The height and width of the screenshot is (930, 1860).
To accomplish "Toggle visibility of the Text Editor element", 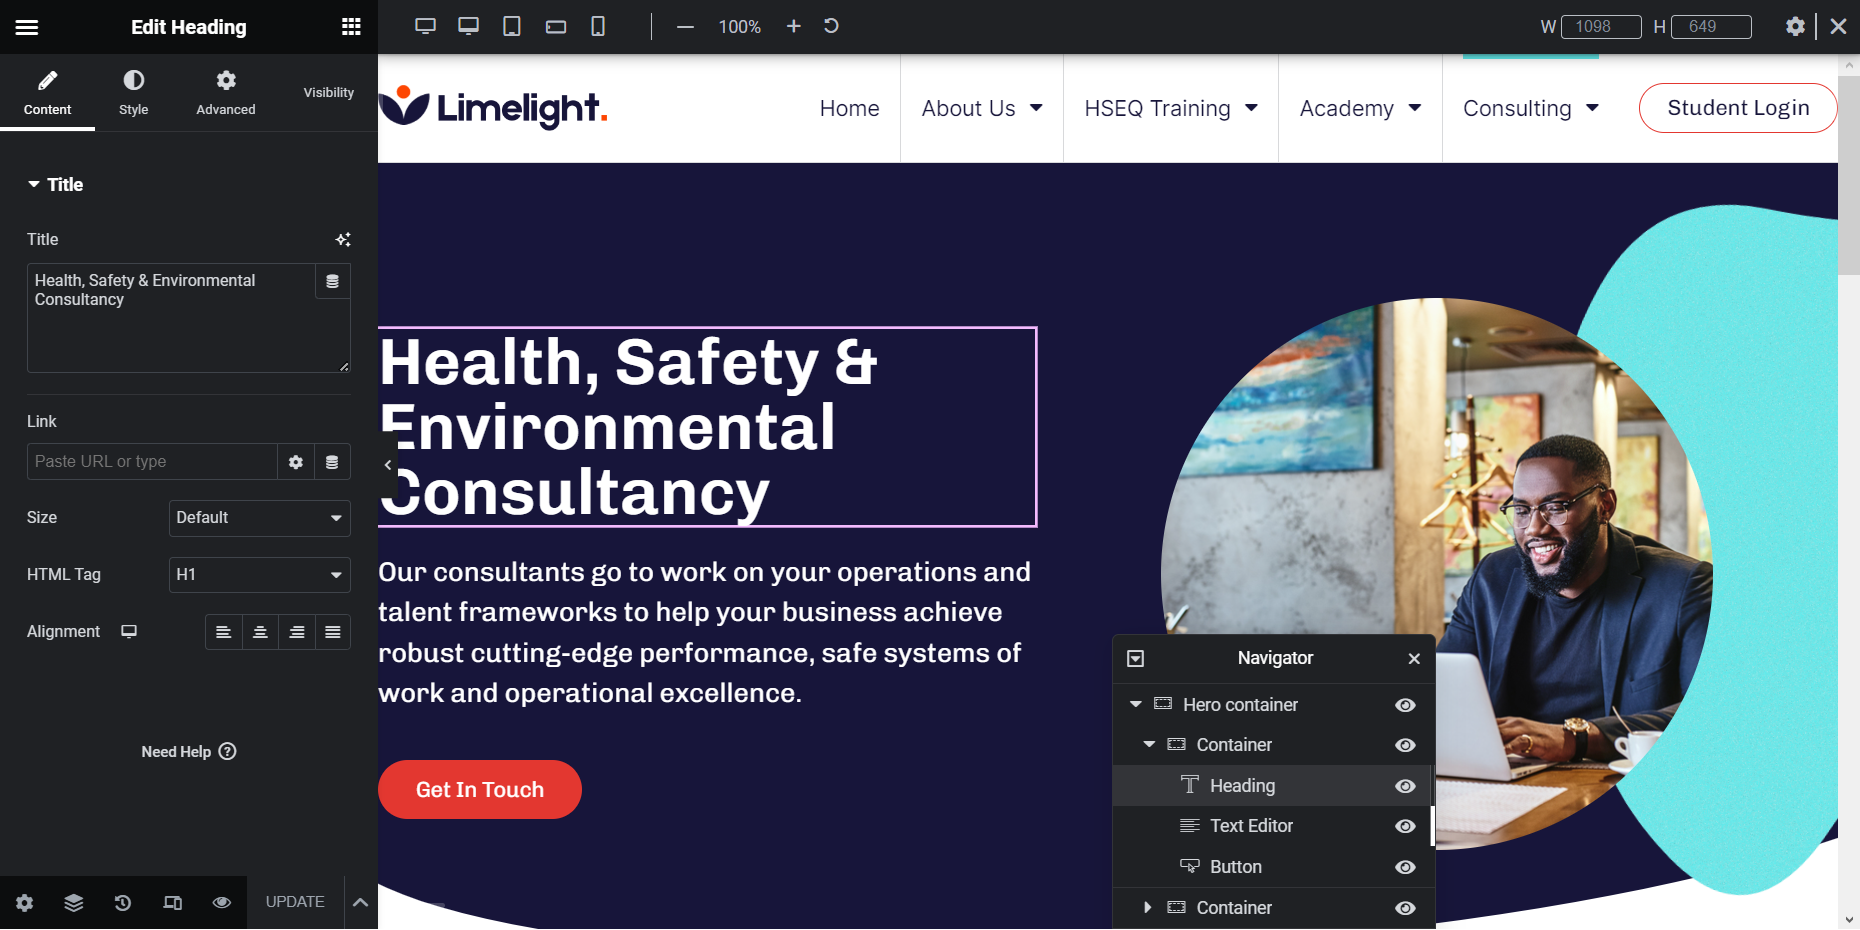I will pyautogui.click(x=1405, y=826).
